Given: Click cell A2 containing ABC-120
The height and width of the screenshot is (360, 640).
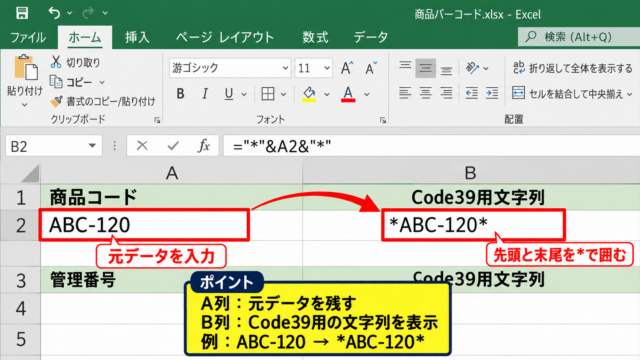Looking at the screenshot, I should [144, 225].
